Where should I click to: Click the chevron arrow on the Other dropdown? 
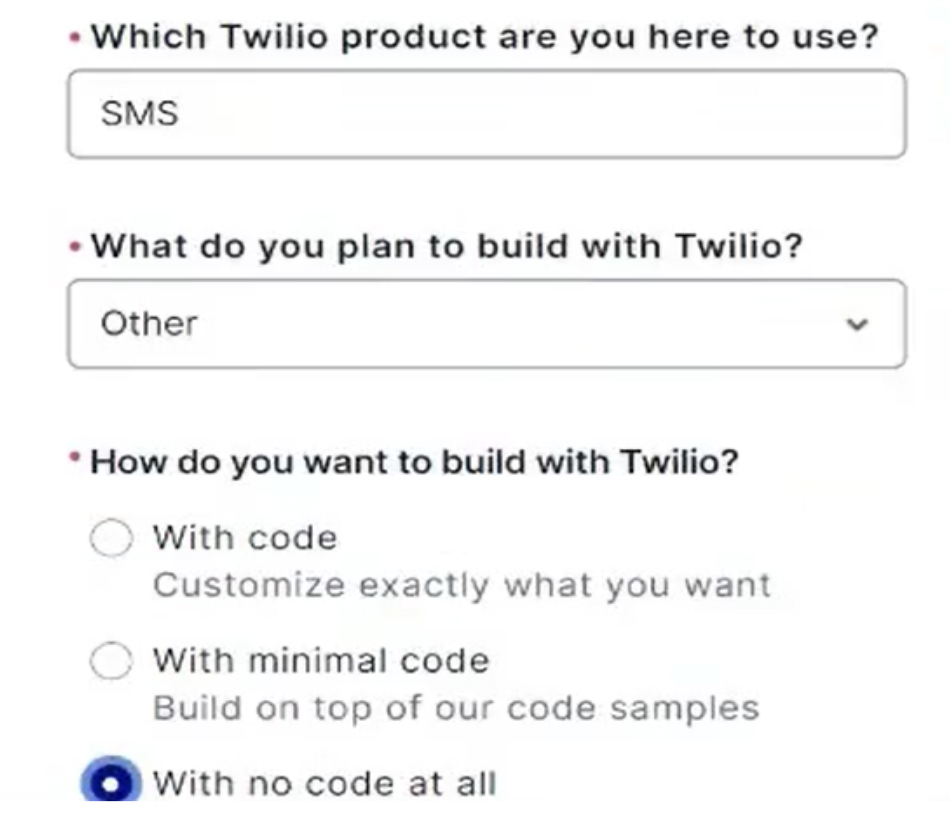click(856, 325)
